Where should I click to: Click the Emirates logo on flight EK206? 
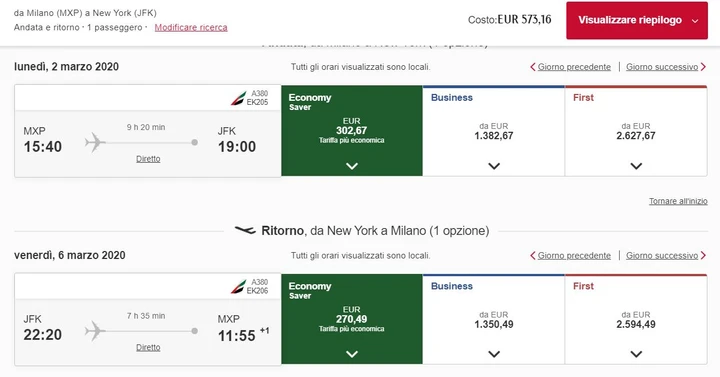click(238, 287)
